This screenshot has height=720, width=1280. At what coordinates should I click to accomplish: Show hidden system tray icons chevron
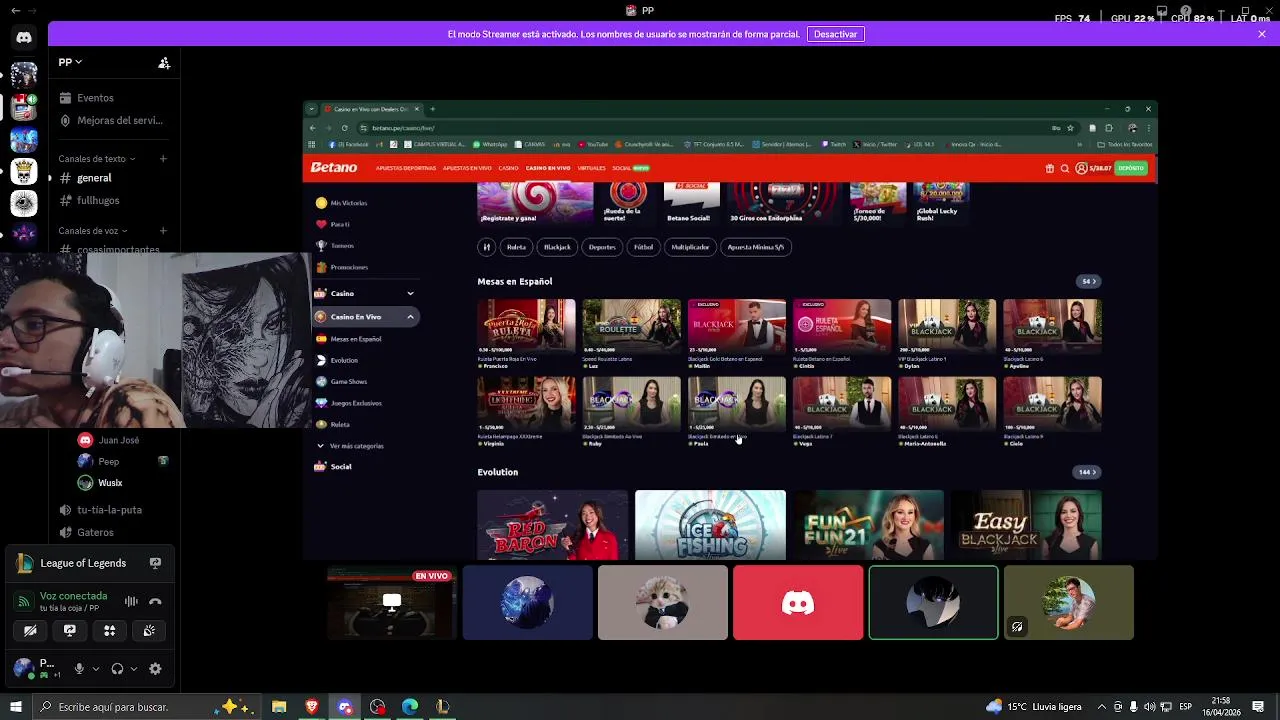[x=1102, y=707]
